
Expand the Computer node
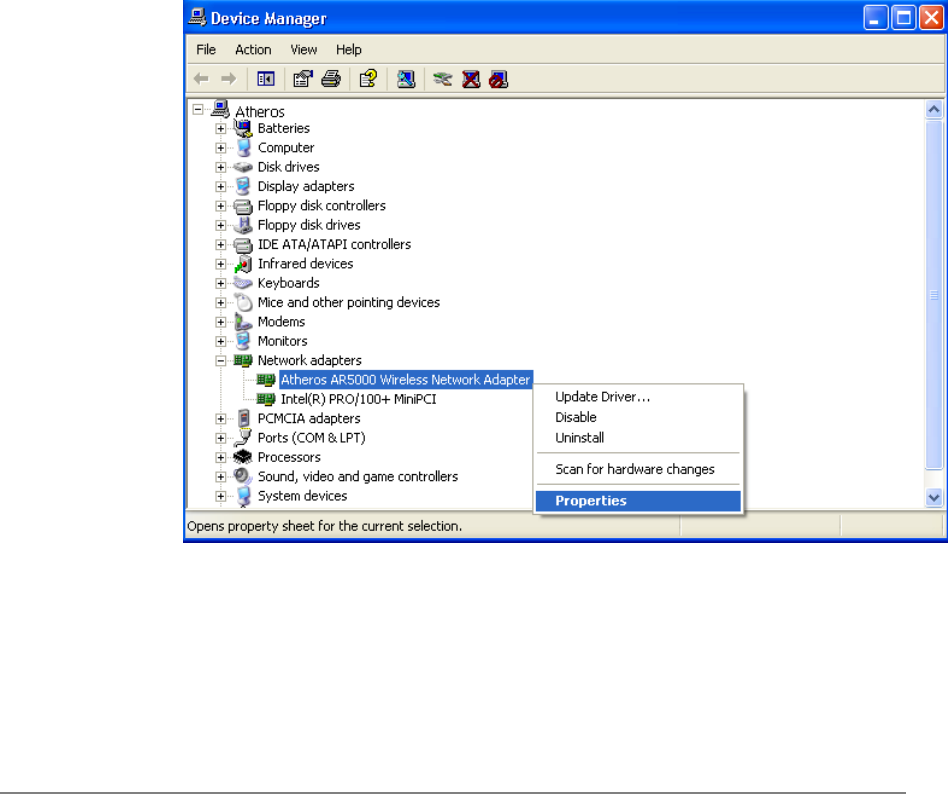[221, 148]
